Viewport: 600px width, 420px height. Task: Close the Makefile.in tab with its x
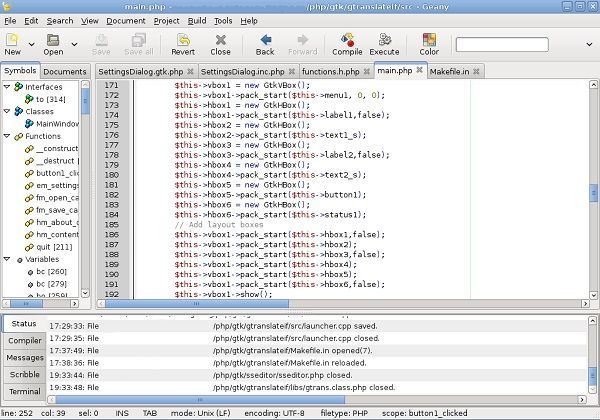point(476,72)
